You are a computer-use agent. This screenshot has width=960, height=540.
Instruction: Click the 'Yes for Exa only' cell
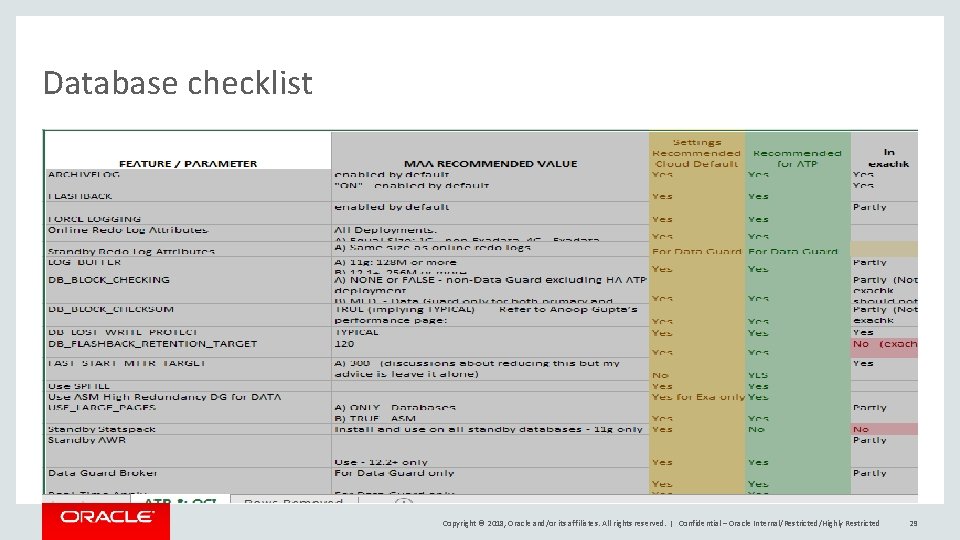pyautogui.click(x=698, y=397)
